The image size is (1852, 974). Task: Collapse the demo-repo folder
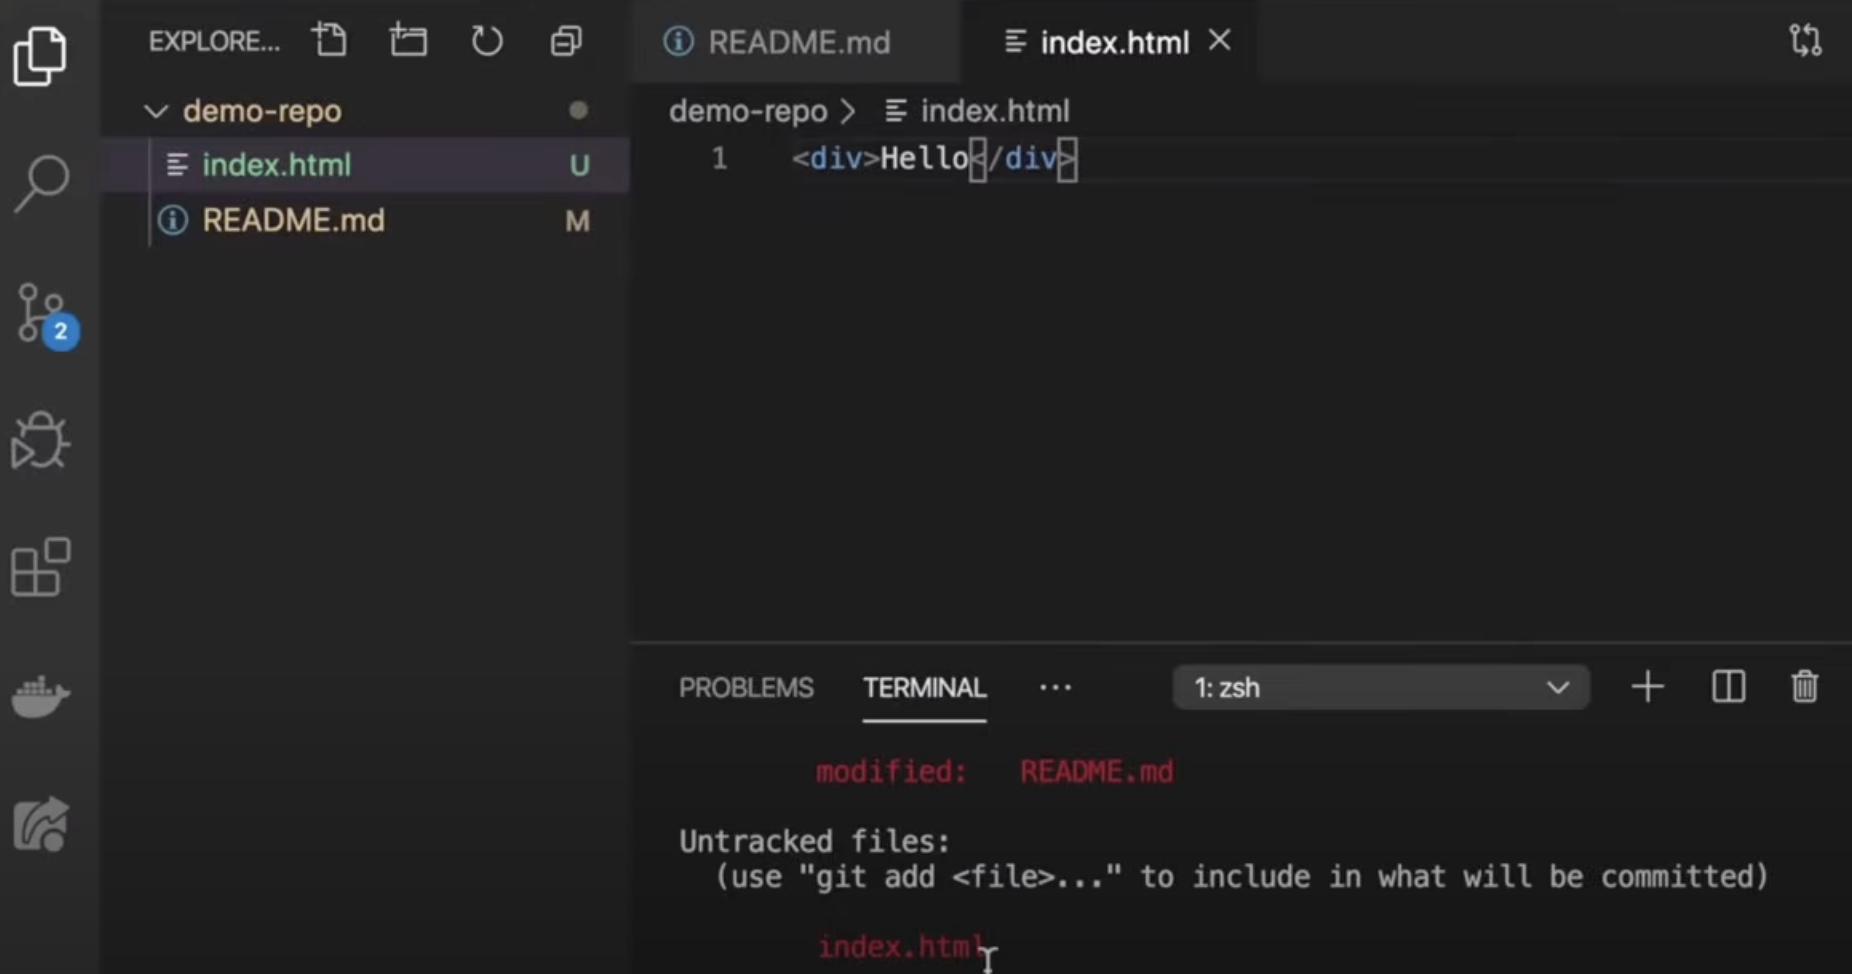coord(156,111)
